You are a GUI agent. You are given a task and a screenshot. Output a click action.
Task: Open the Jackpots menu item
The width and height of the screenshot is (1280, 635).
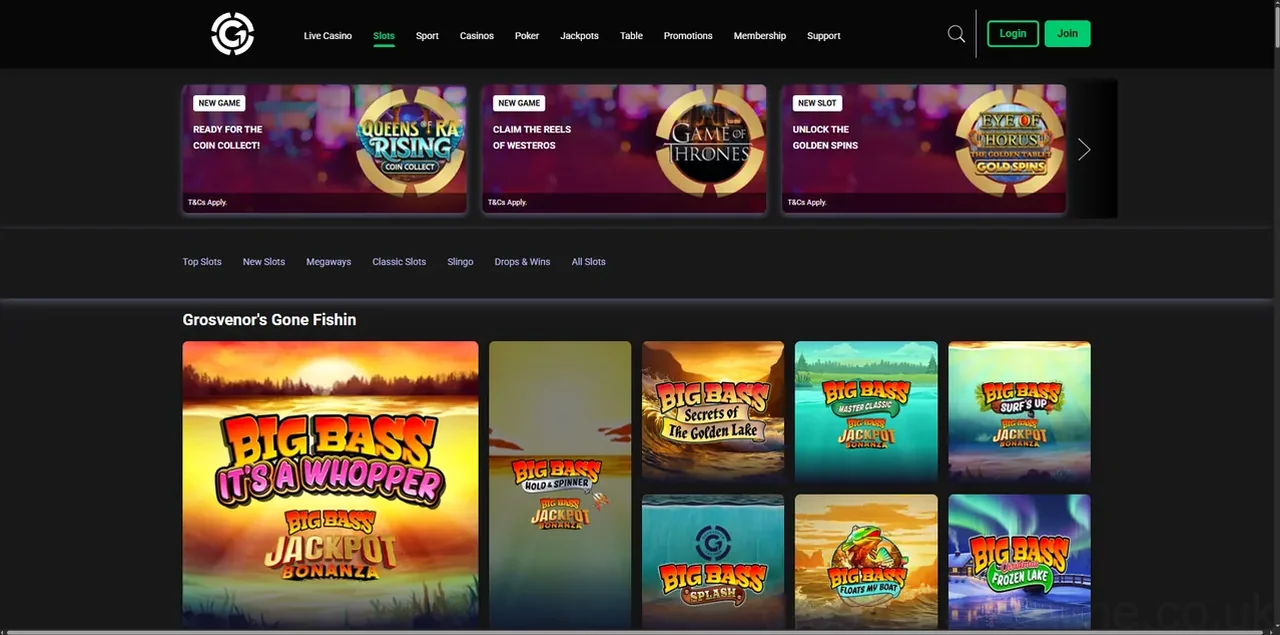(x=579, y=36)
